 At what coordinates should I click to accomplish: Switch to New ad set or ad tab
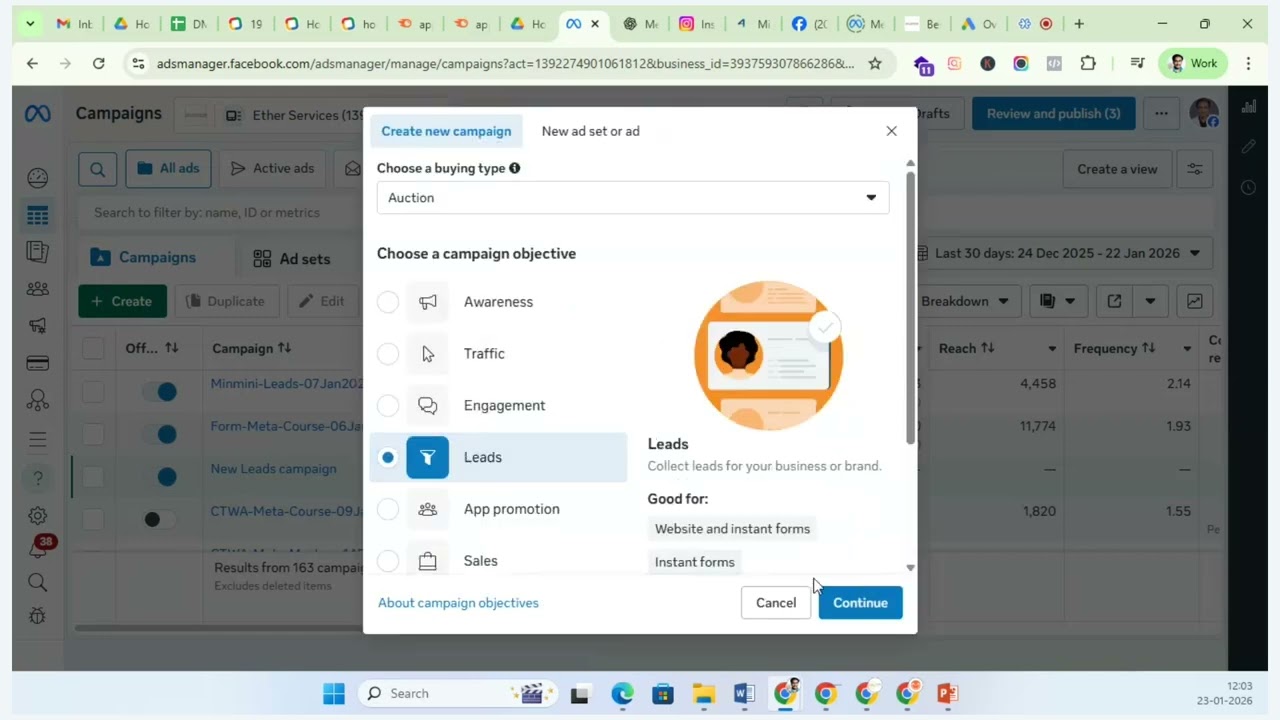tap(590, 131)
